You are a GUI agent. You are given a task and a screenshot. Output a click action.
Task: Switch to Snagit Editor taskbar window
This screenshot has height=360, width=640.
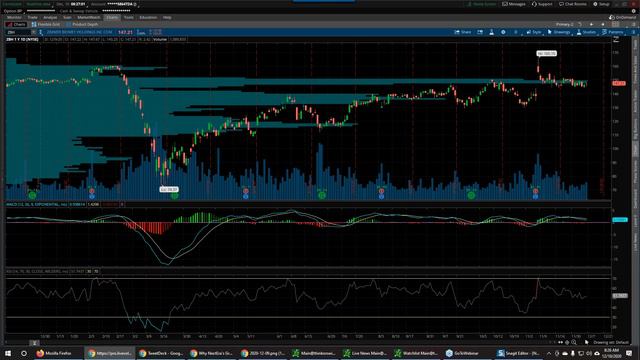pos(519,353)
